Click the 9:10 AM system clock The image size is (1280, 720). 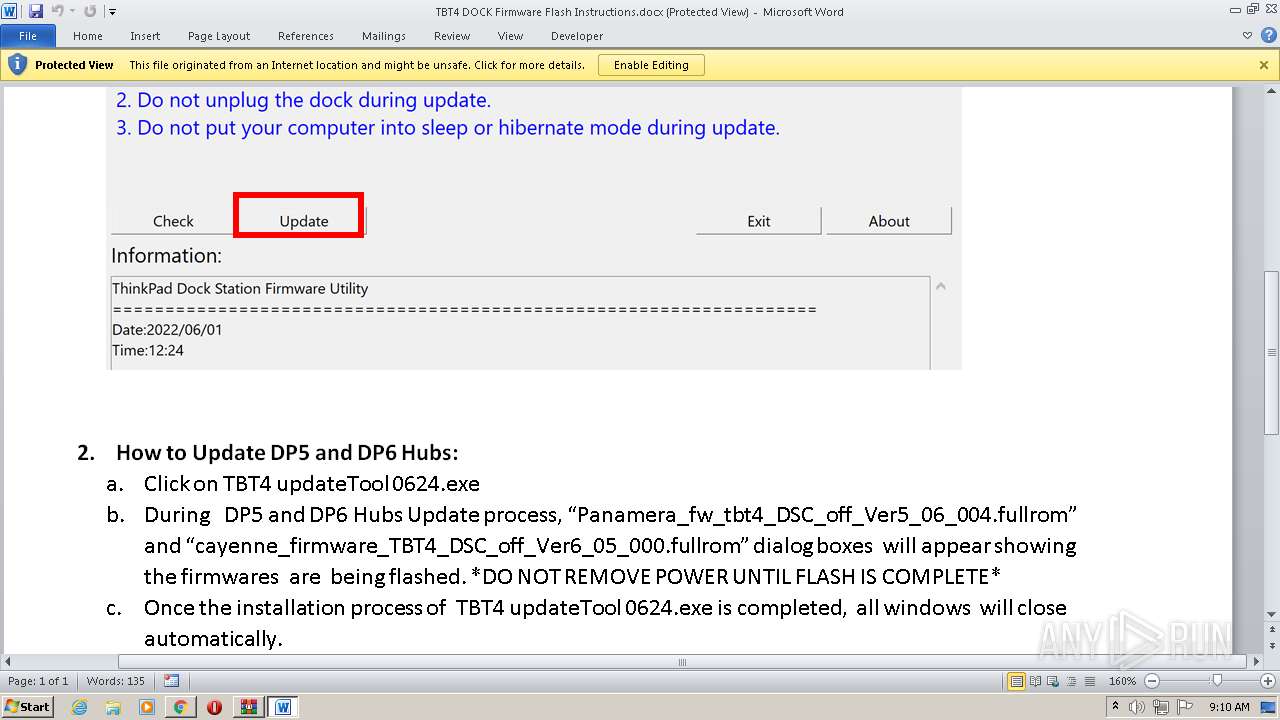pos(1229,707)
